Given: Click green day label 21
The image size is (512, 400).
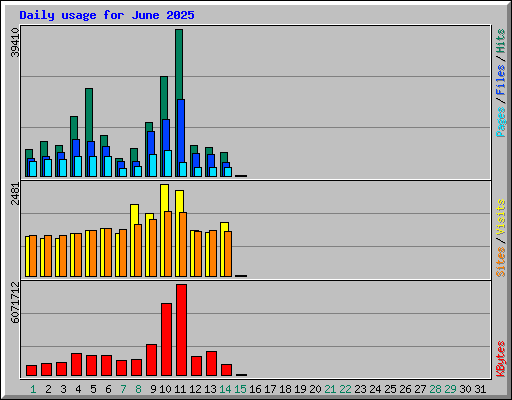Looking at the screenshot, I should pos(330,389).
